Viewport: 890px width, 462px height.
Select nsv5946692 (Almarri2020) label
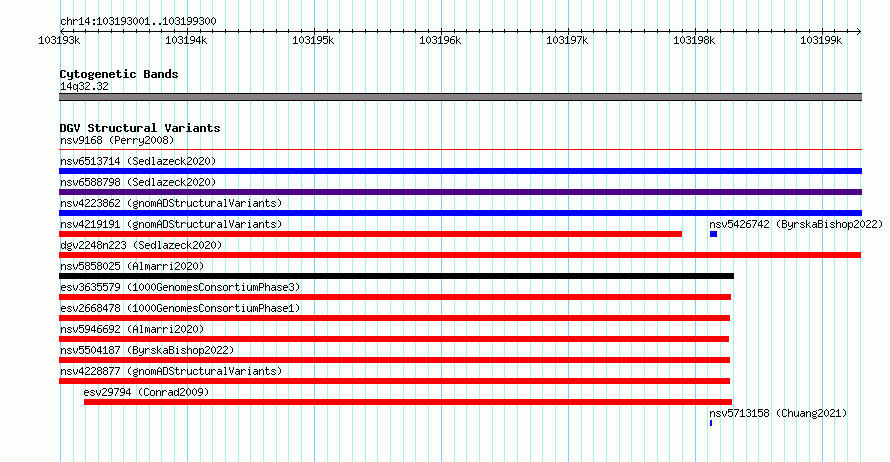tap(132, 329)
